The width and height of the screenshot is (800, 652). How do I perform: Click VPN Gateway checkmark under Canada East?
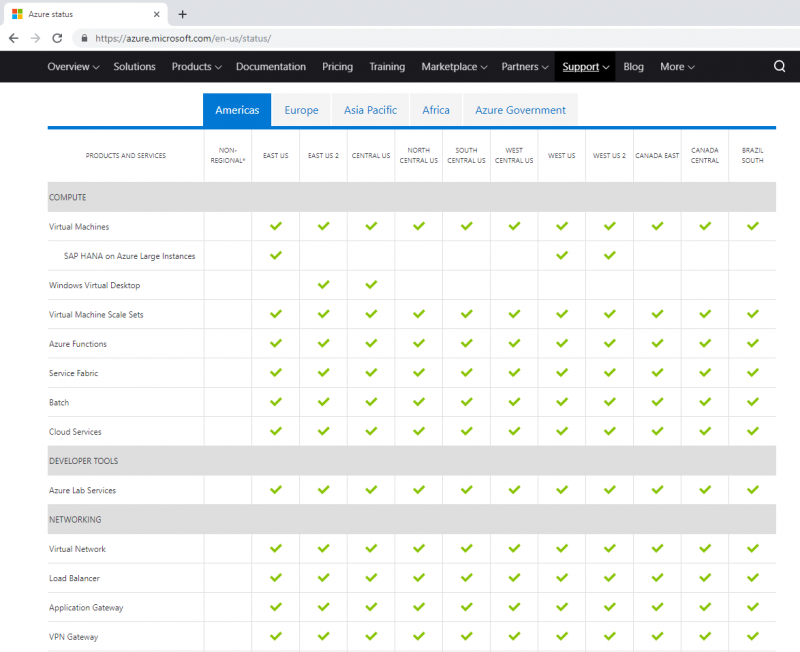pos(657,636)
